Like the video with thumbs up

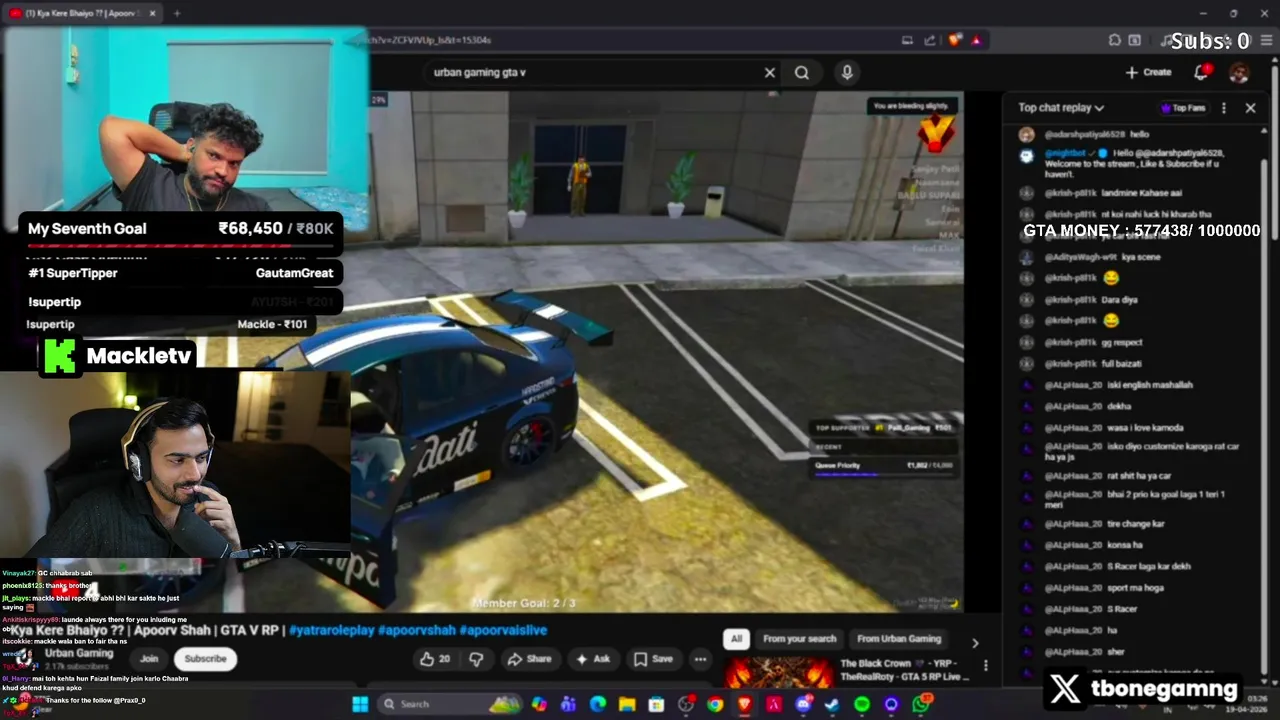pyautogui.click(x=435, y=659)
